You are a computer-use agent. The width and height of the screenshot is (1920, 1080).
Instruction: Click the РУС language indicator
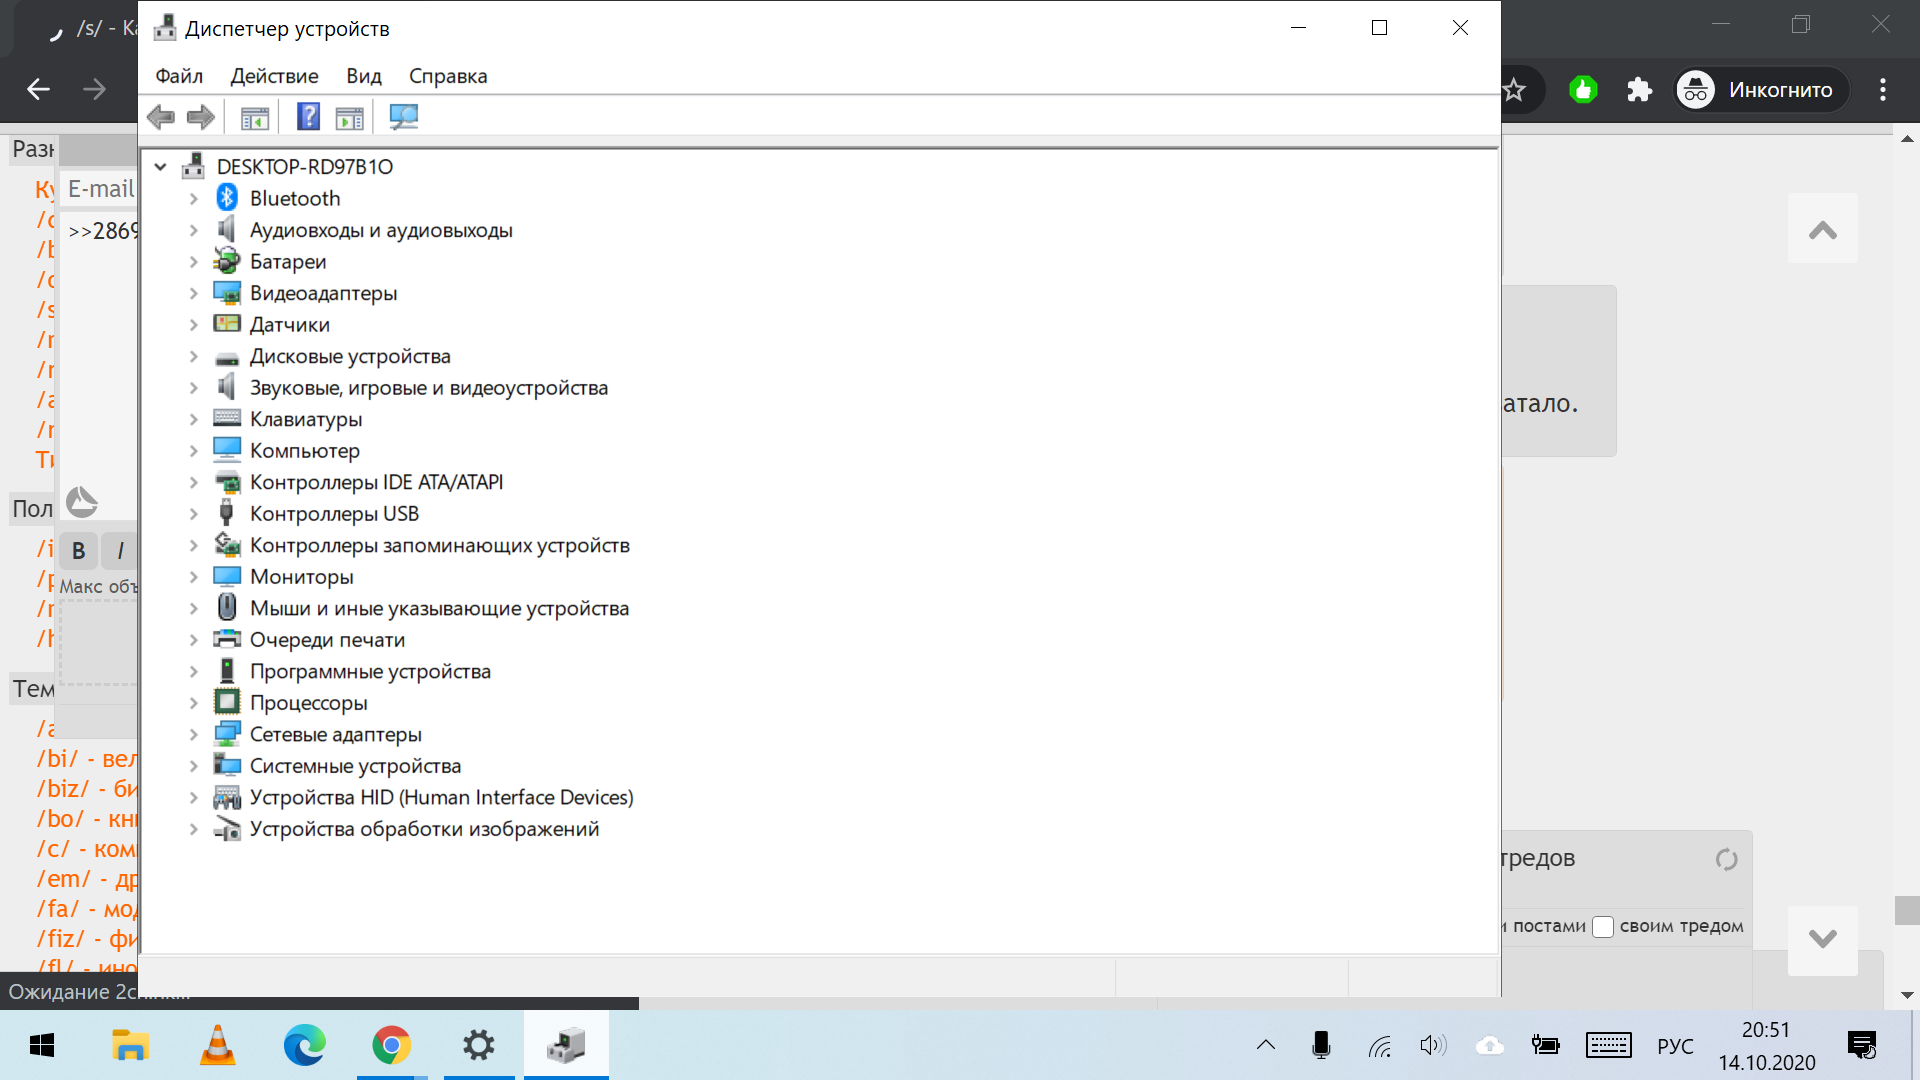1675,1046
